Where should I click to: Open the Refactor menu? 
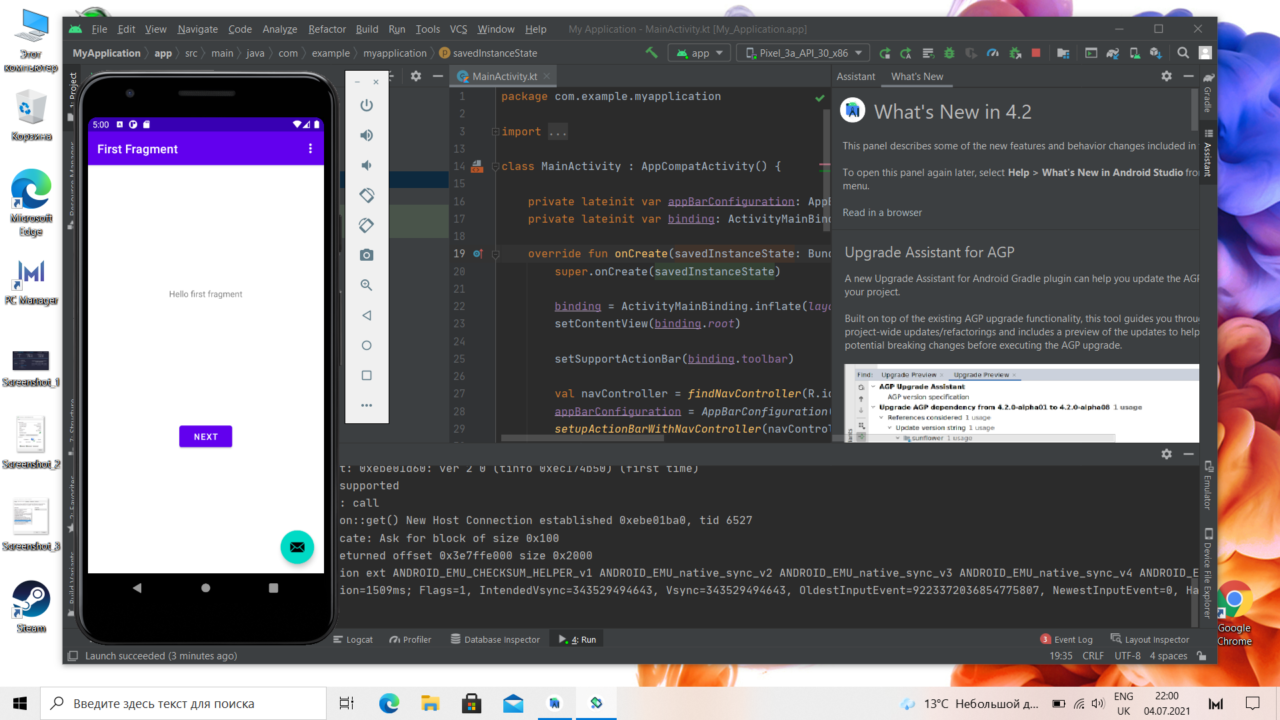(x=327, y=29)
